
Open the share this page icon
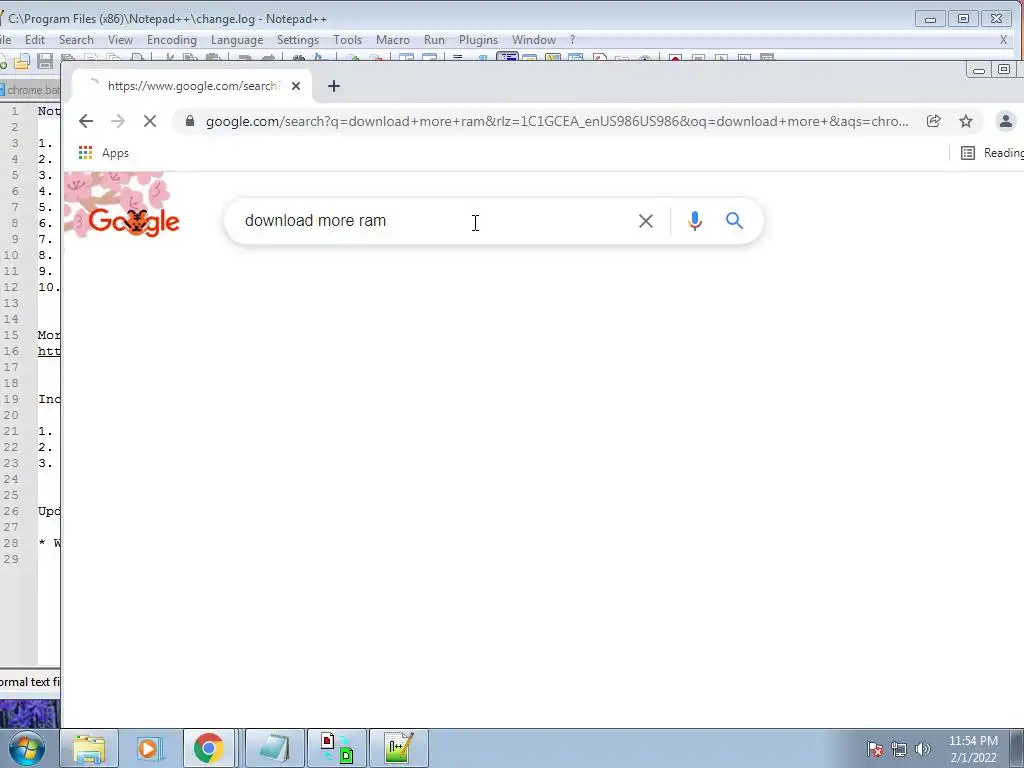(x=933, y=121)
